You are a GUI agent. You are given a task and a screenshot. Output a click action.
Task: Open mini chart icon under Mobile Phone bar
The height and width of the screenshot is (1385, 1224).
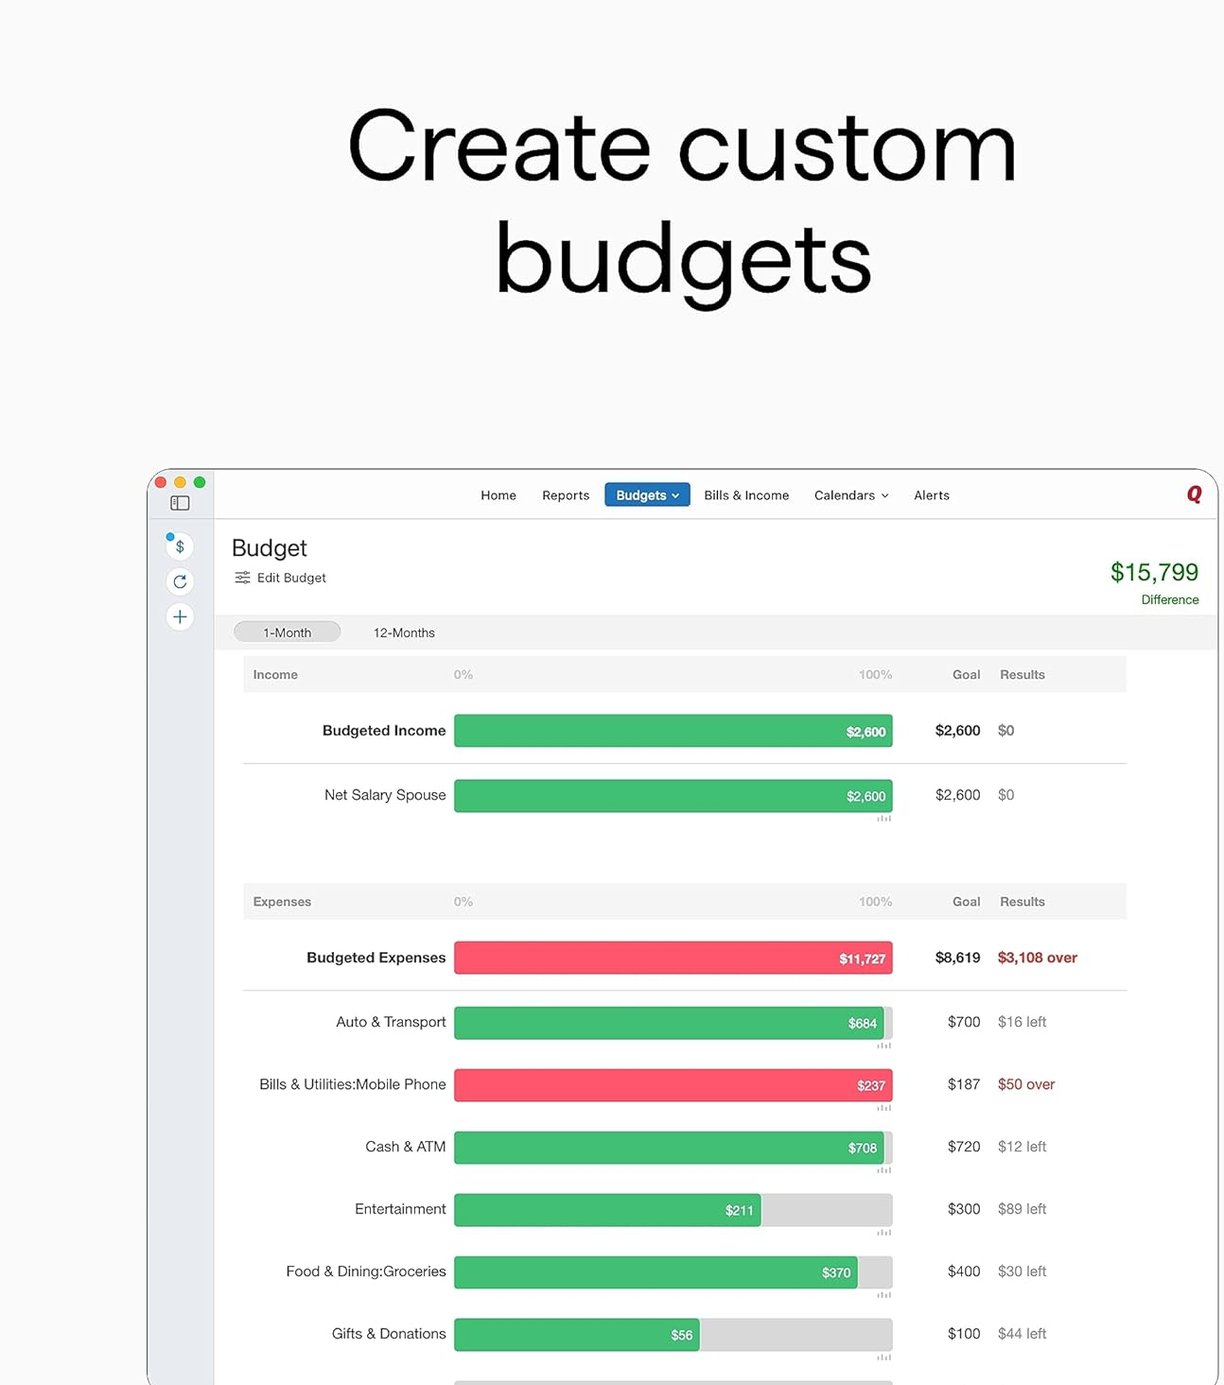pyautogui.click(x=884, y=1108)
